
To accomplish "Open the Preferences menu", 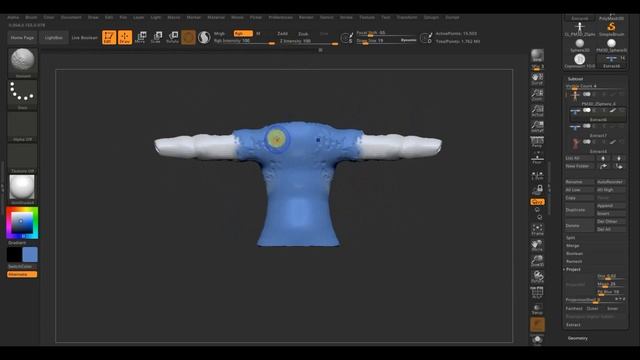I will 281,18.
